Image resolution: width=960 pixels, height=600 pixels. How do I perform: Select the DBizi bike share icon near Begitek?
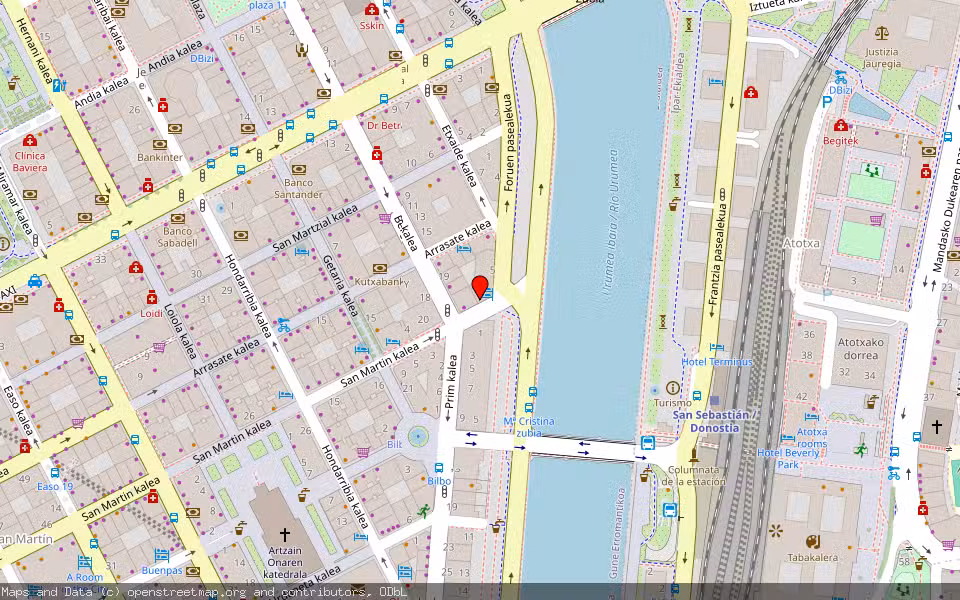841,78
